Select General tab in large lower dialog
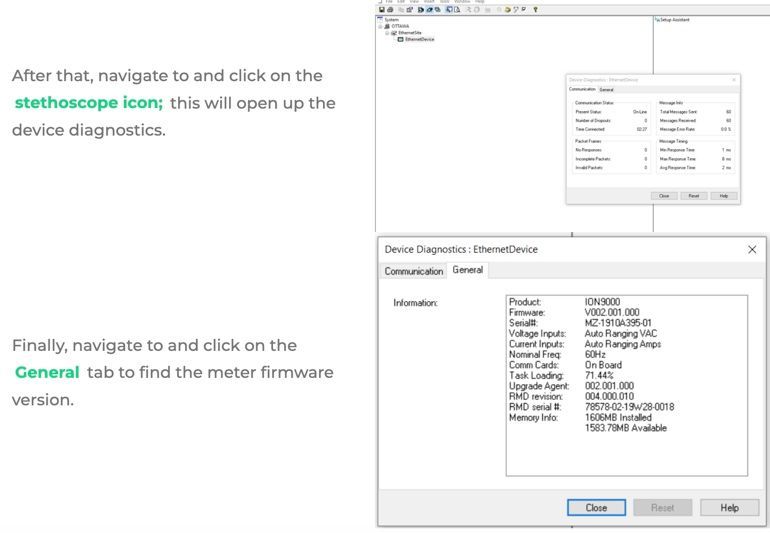770x533 pixels. tap(467, 270)
